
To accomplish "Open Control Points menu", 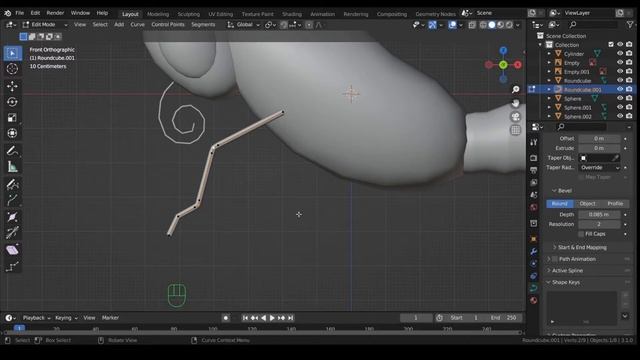I will pyautogui.click(x=168, y=24).
